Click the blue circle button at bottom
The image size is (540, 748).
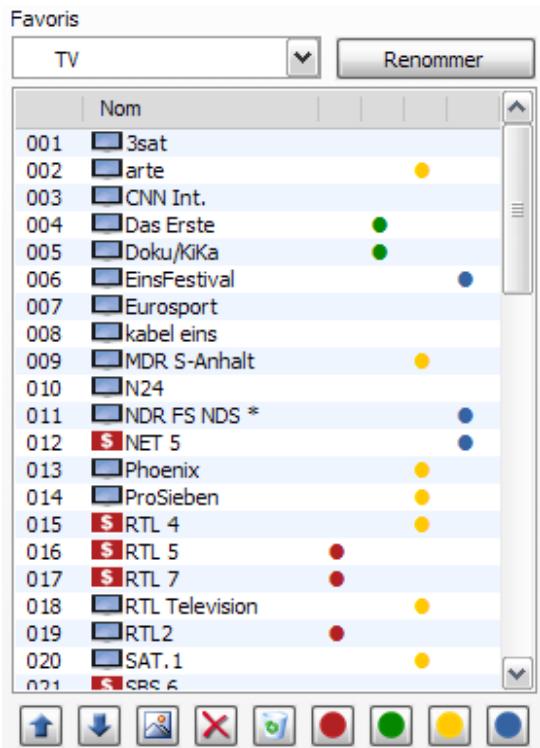(508, 726)
